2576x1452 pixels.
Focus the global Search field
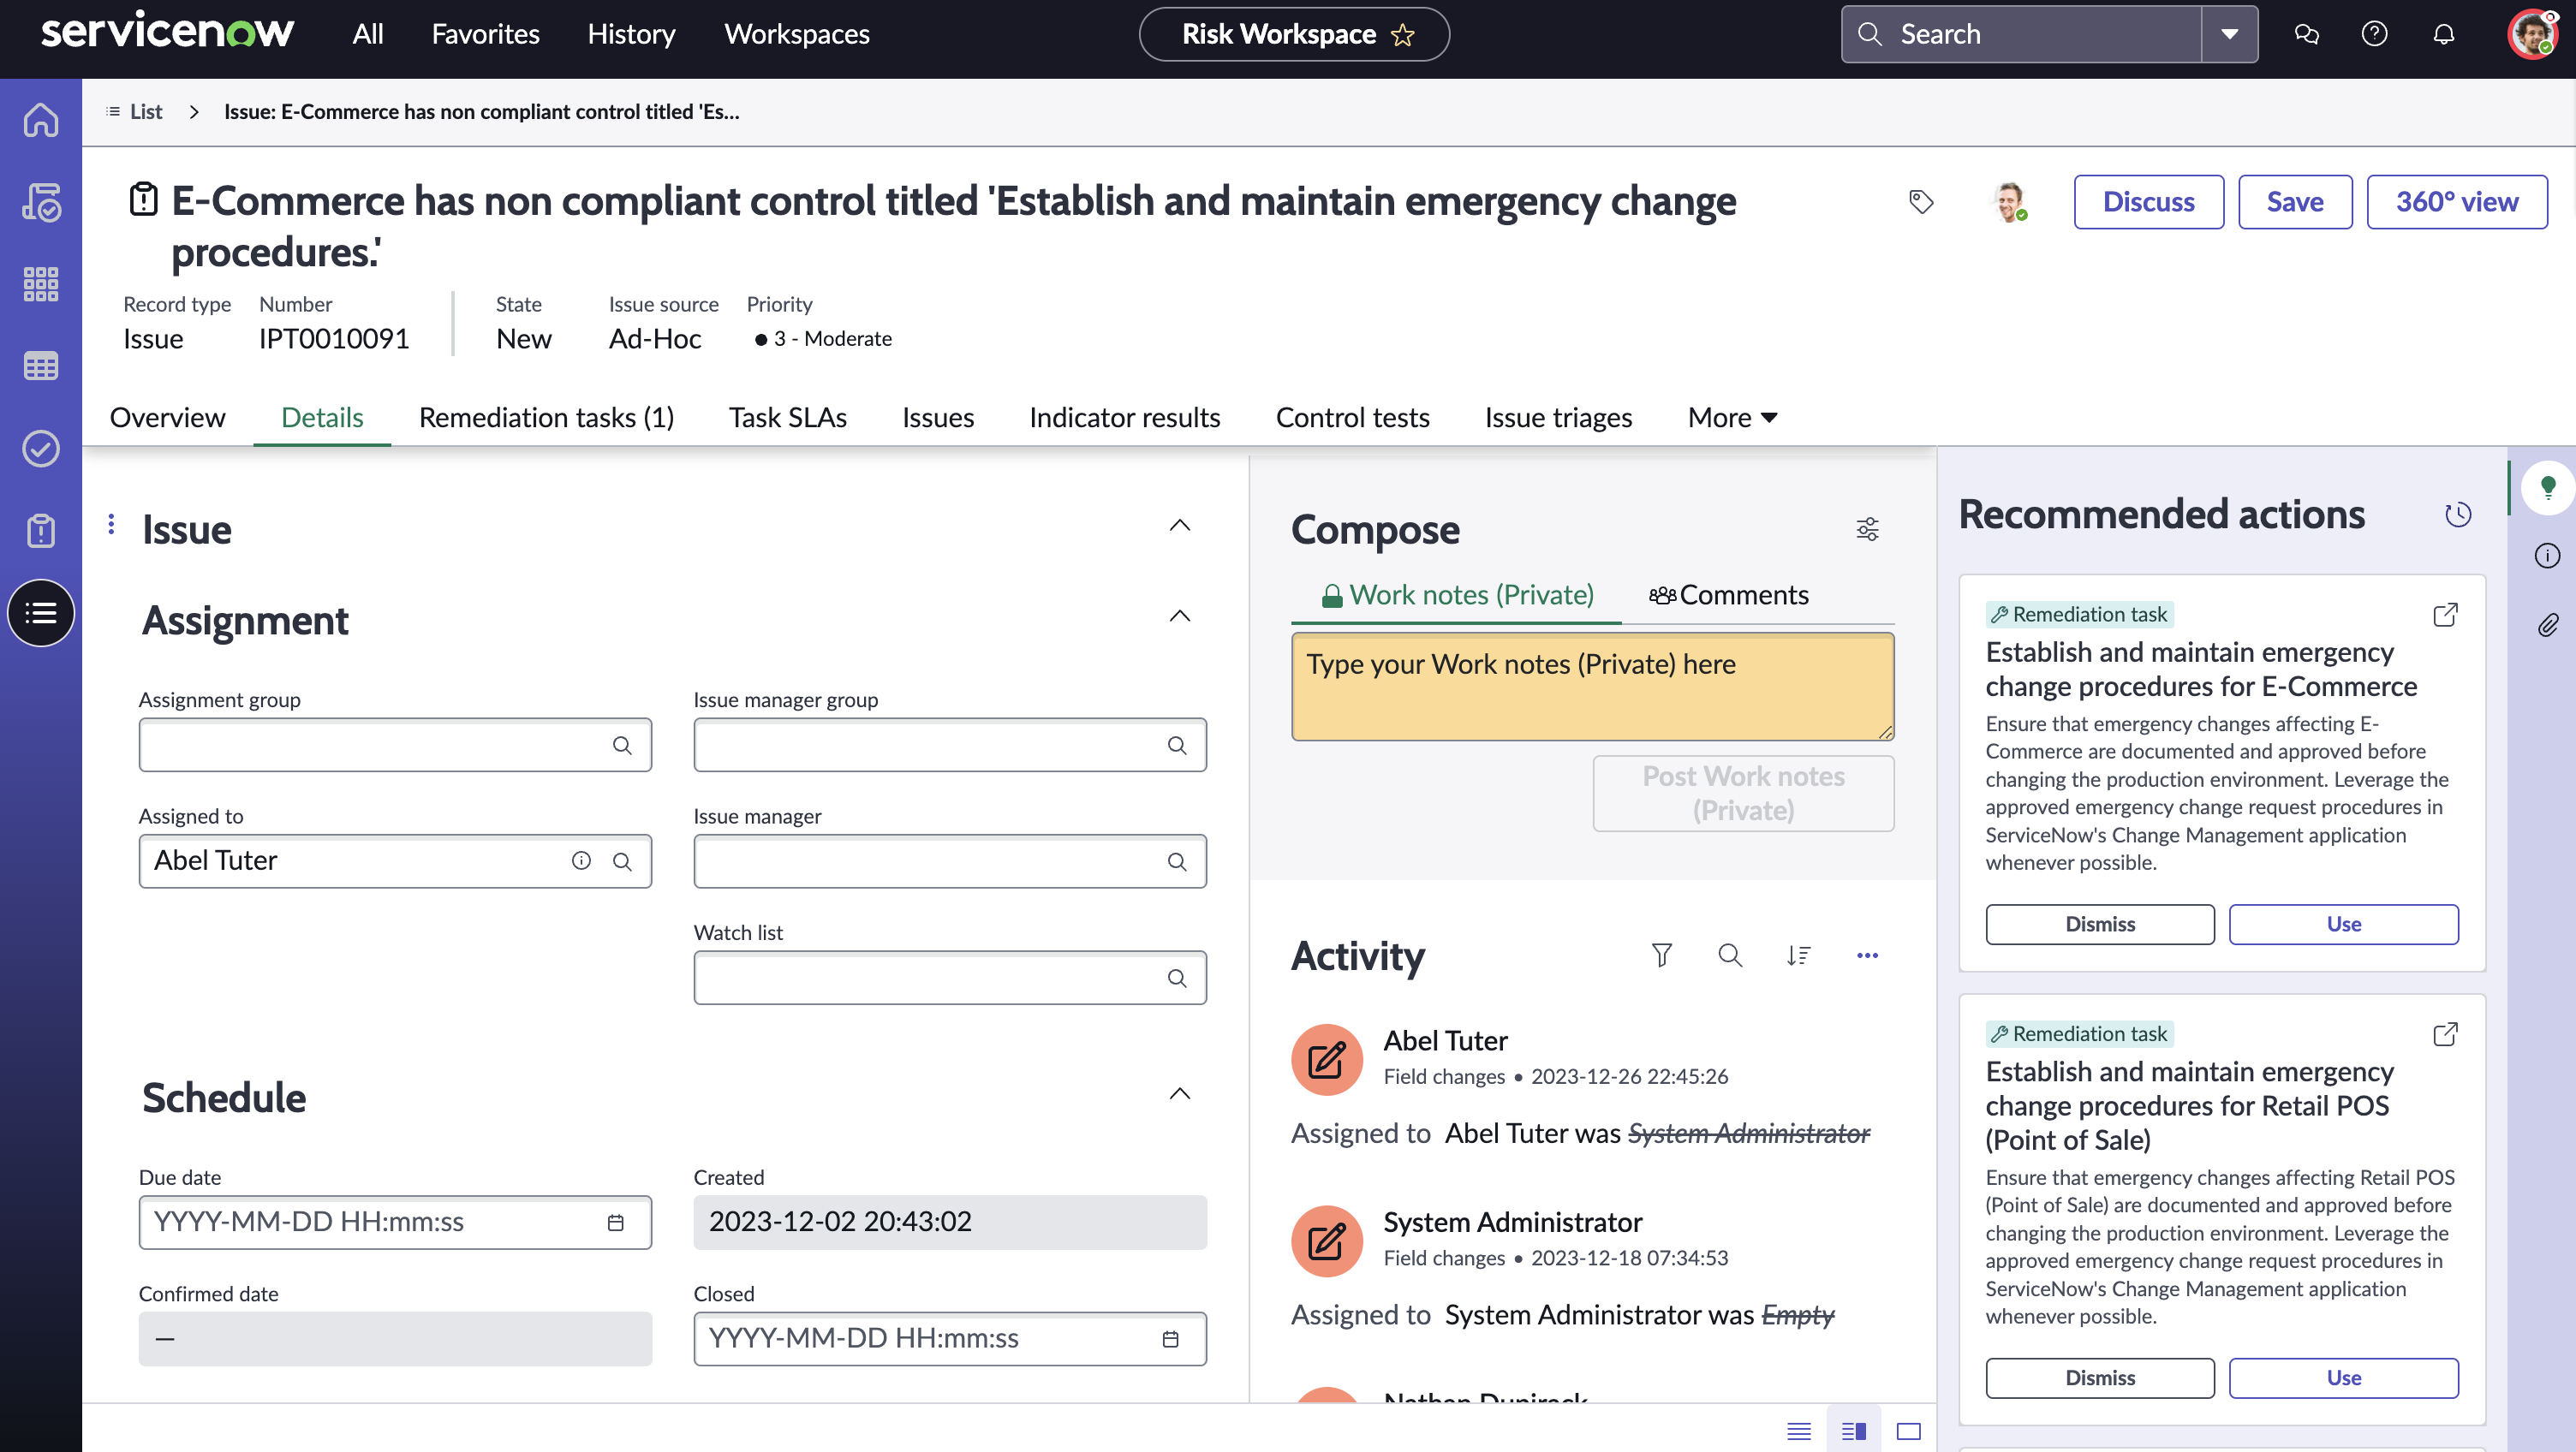pos(2020,35)
